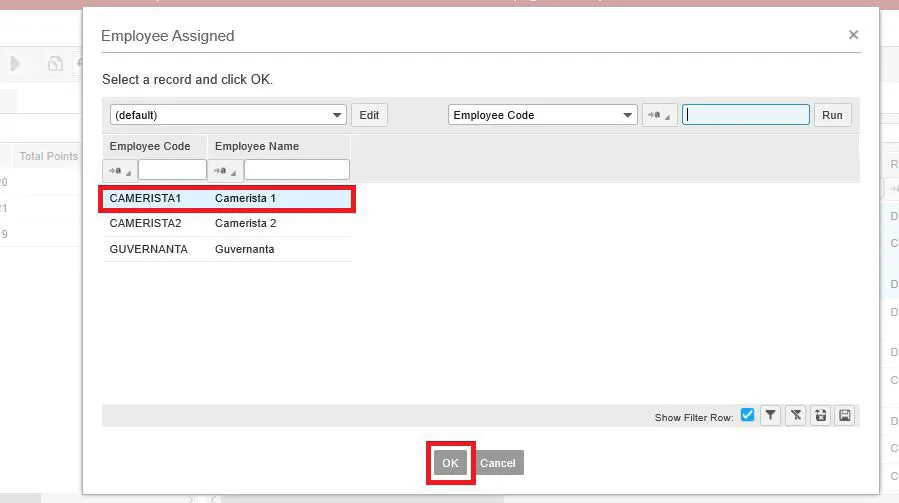Open the (default) view dropdown
899x503 pixels.
point(228,115)
